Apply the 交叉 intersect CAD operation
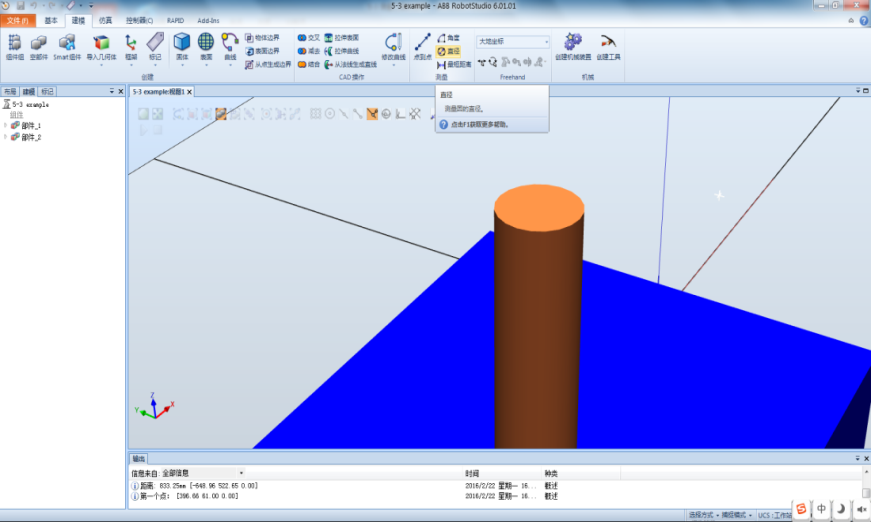Image resolution: width=871 pixels, height=522 pixels. (309, 38)
